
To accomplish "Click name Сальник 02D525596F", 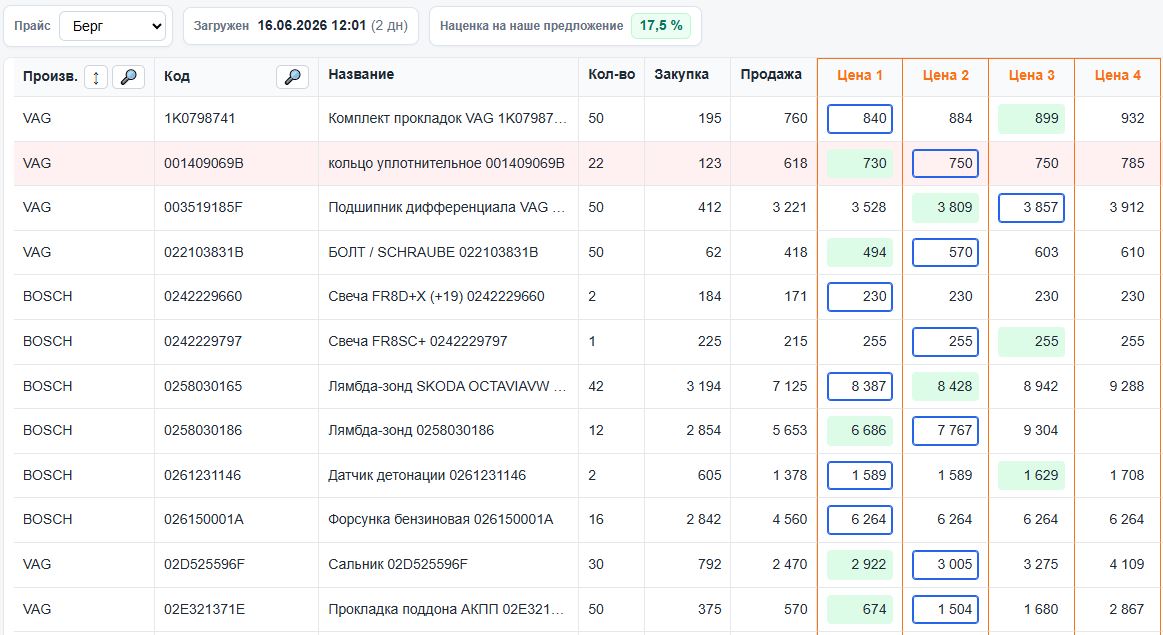I will pyautogui.click(x=398, y=565).
